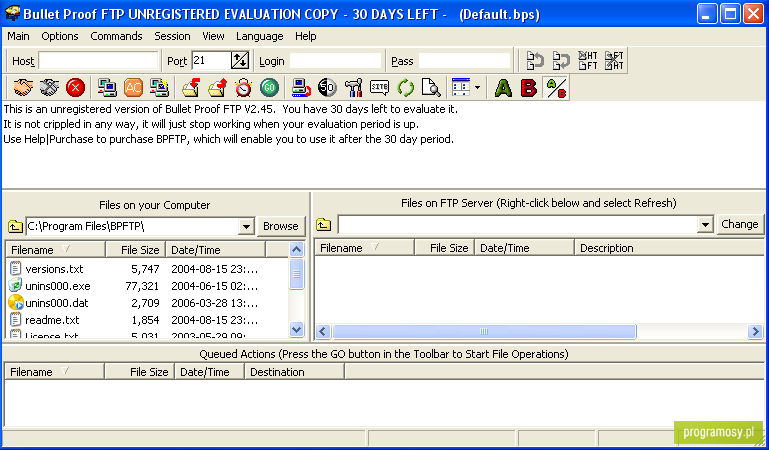Click the Host input field
Viewport: 769px width, 450px height.
98,61
